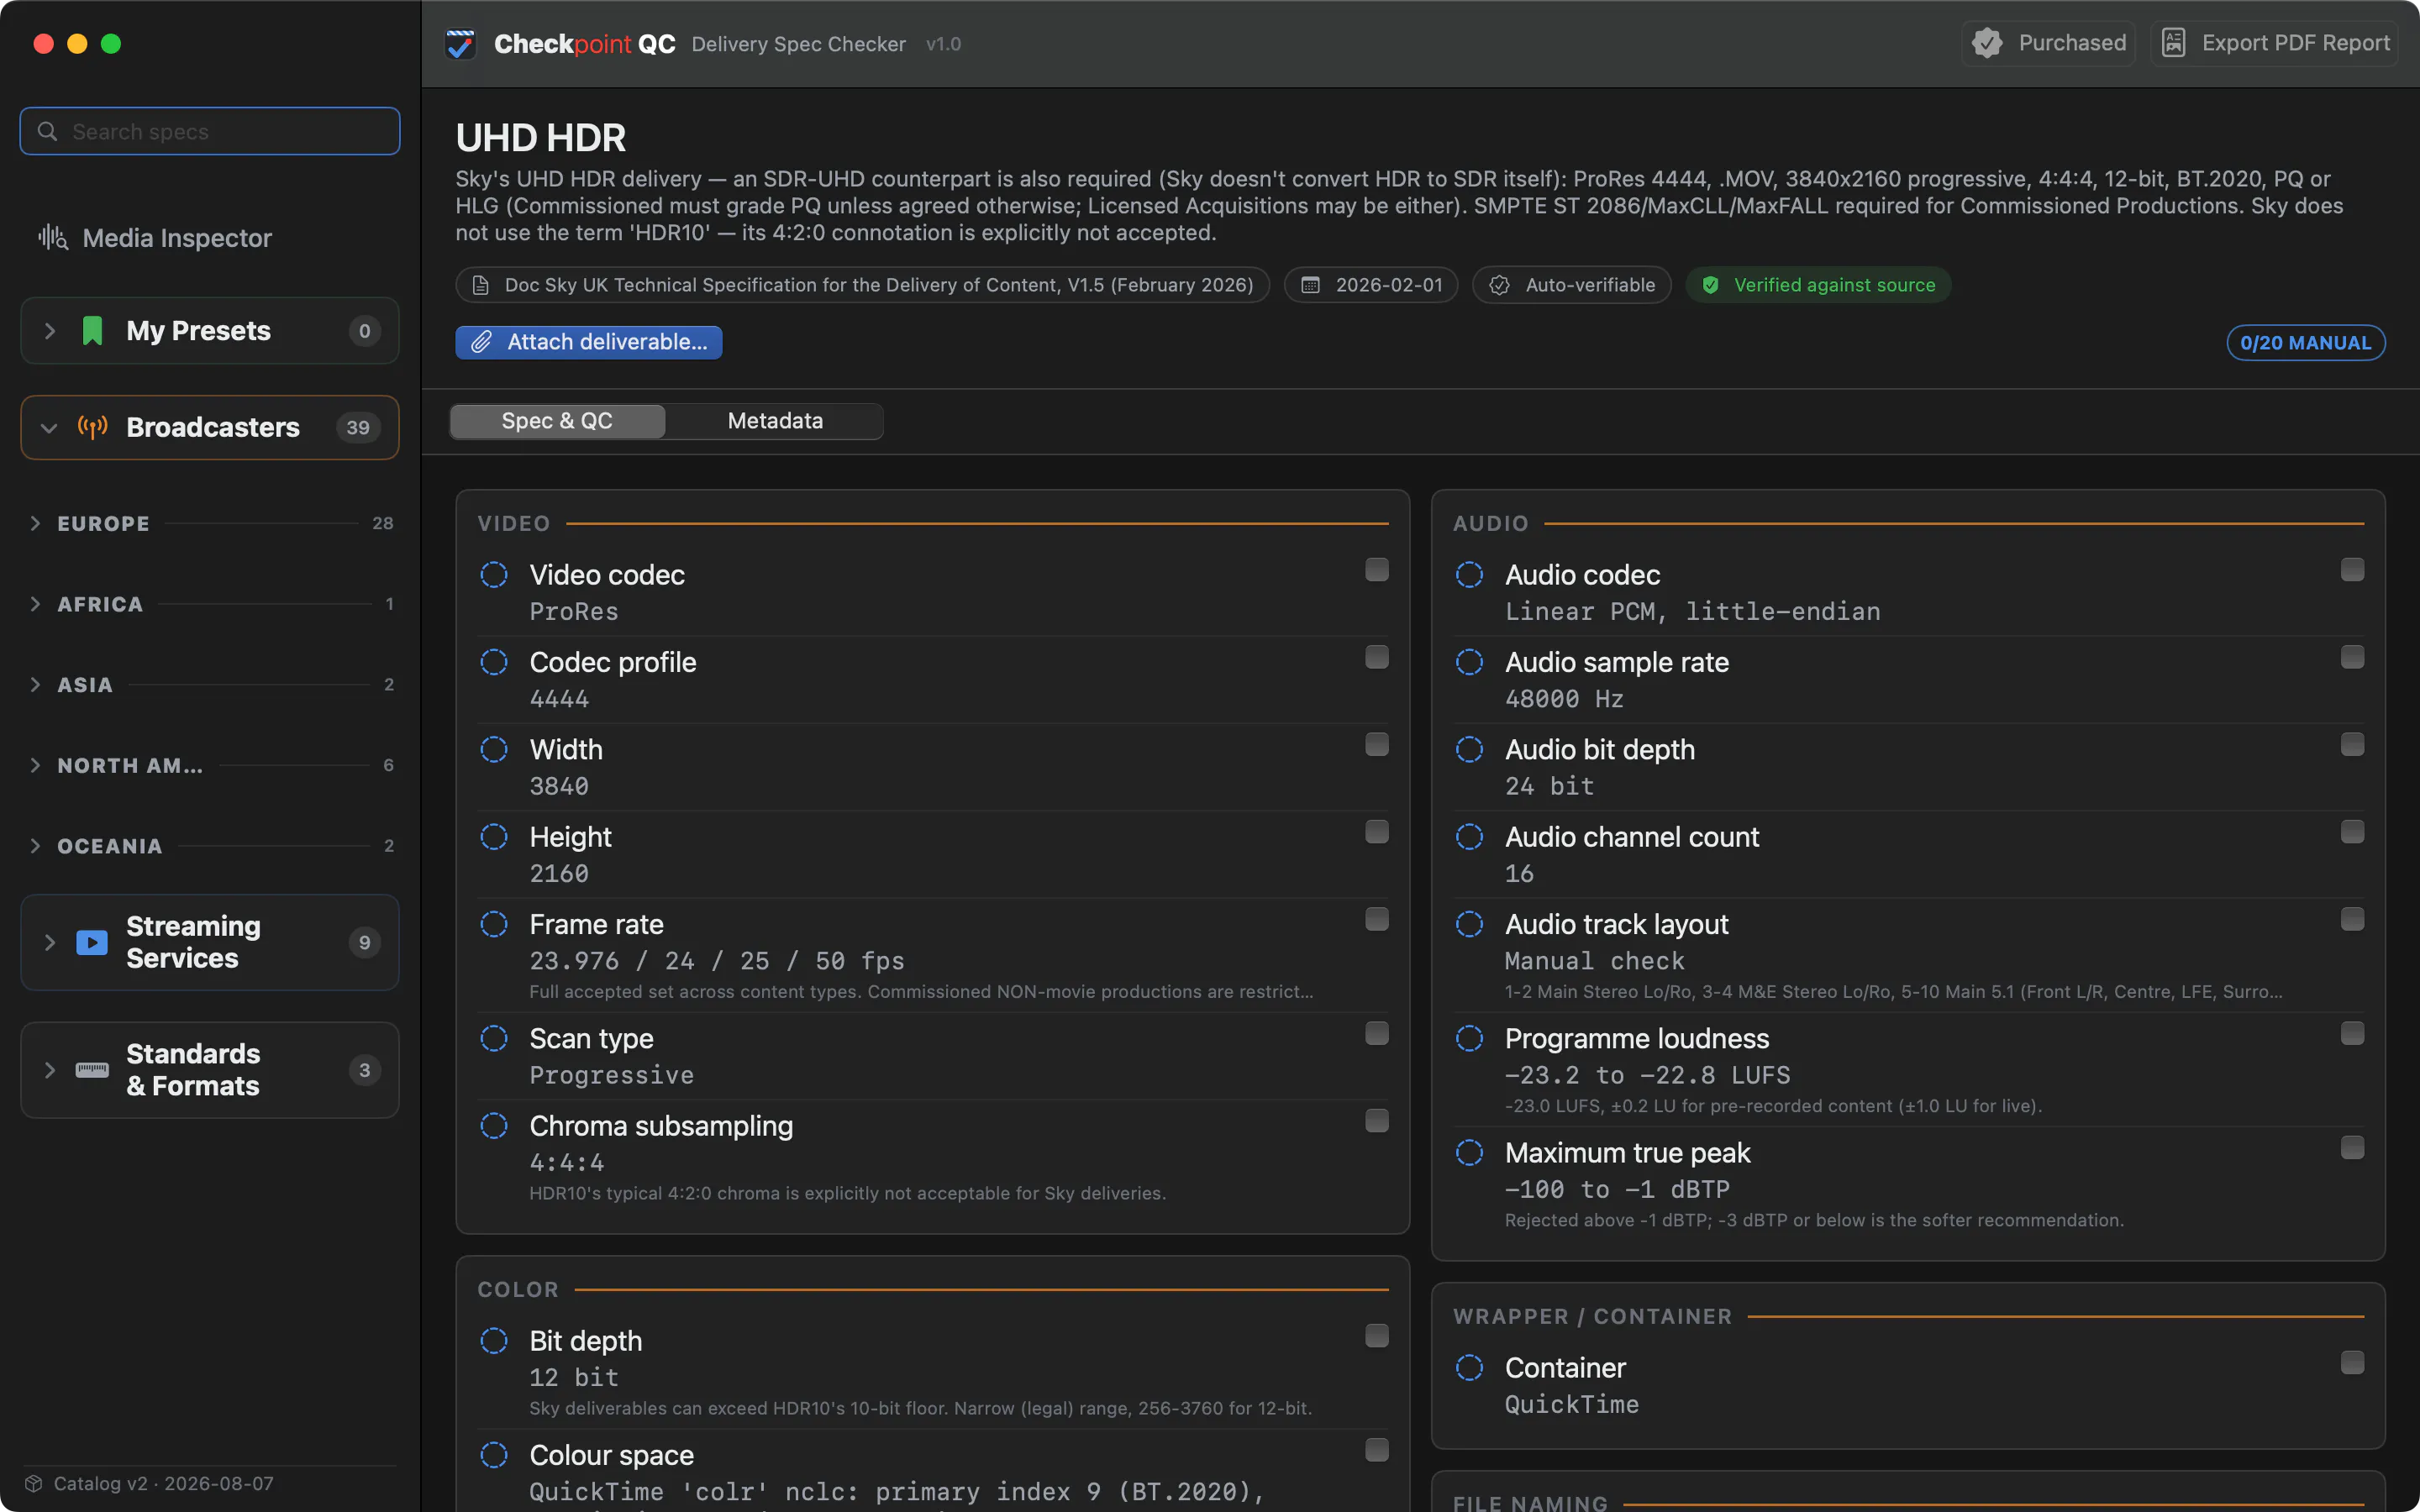2420x1512 pixels.
Task: Click the Purchased badge icon
Action: pyautogui.click(x=1987, y=43)
